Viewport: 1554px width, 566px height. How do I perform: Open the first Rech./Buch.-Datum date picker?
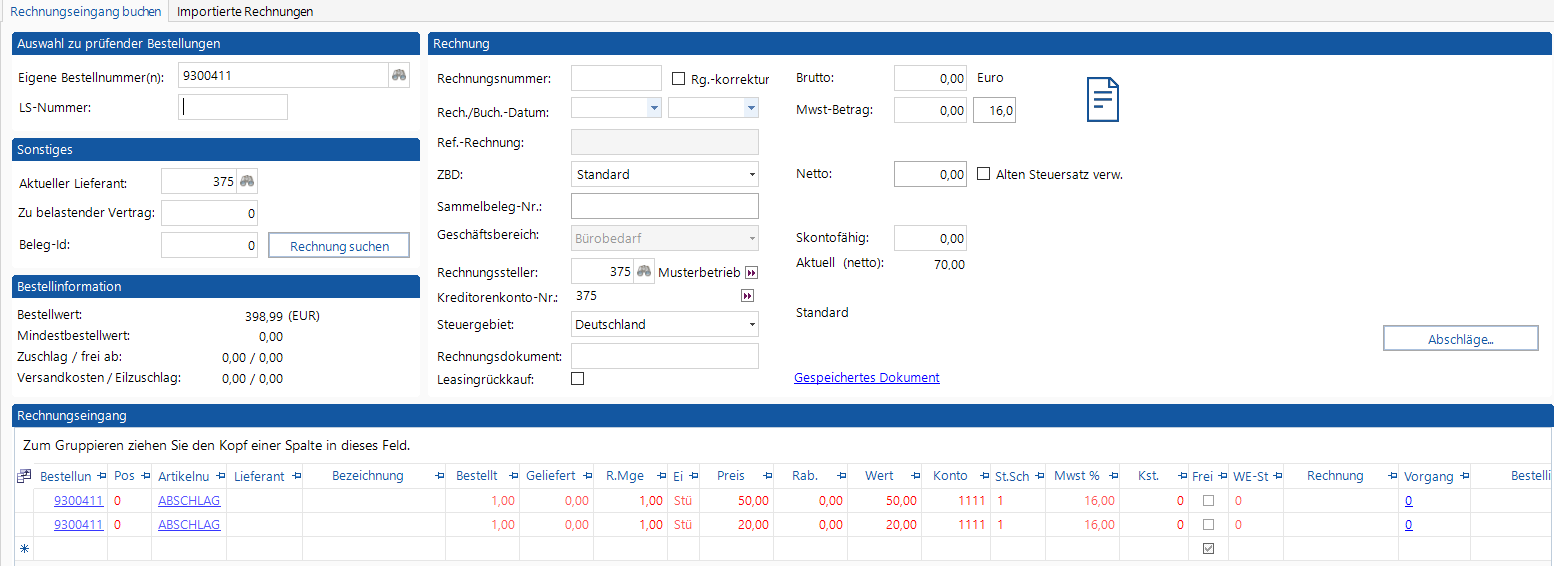(654, 108)
